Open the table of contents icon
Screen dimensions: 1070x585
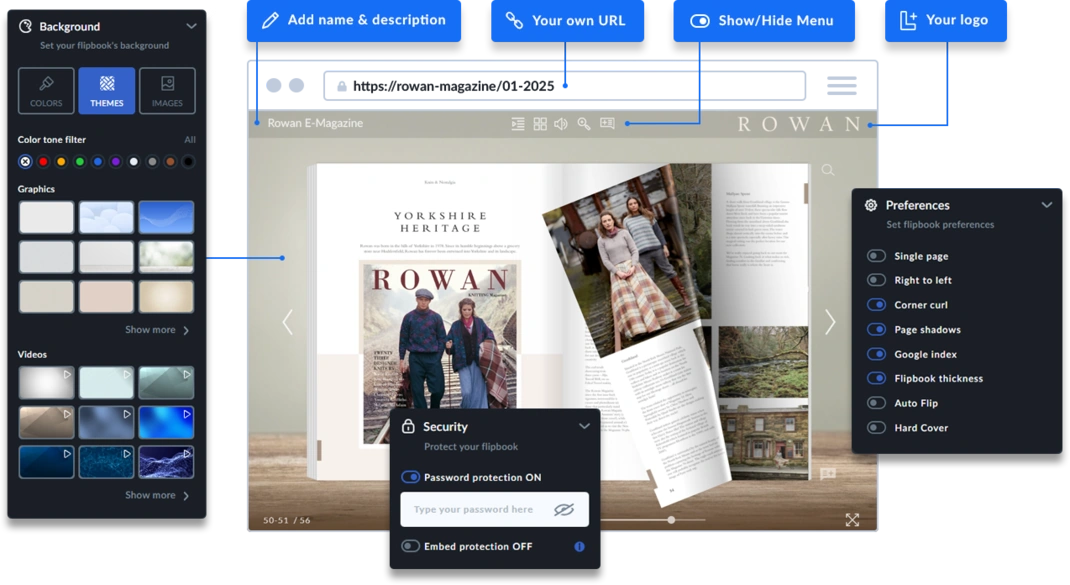pyautogui.click(x=517, y=123)
